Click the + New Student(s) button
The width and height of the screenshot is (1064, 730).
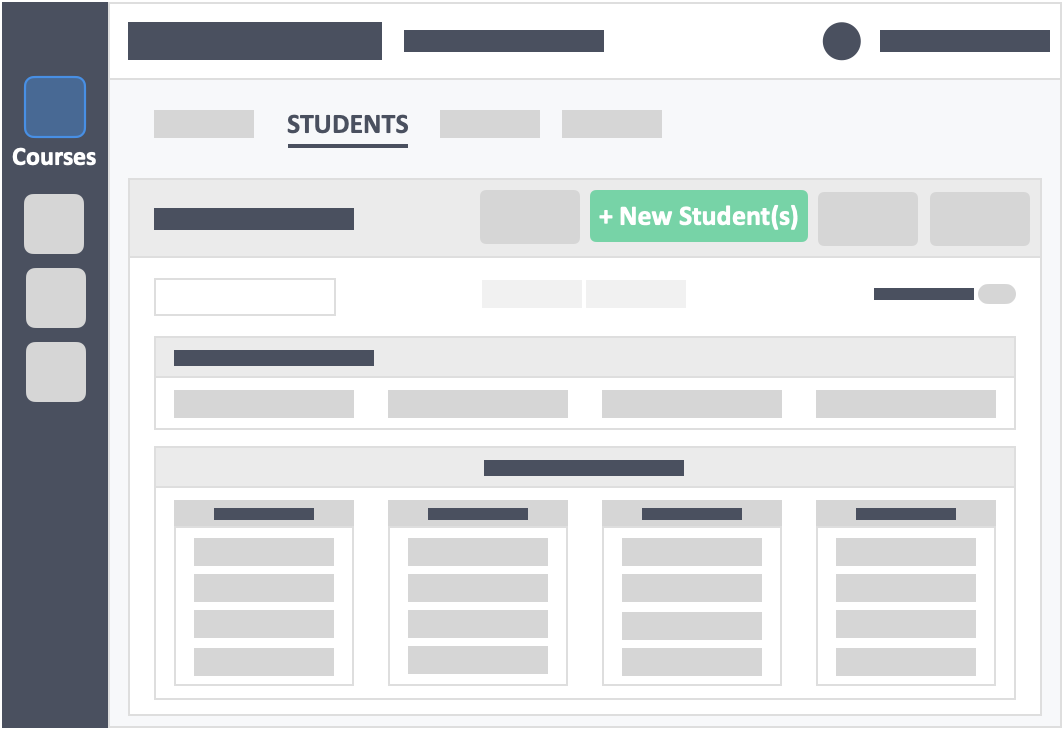click(699, 216)
